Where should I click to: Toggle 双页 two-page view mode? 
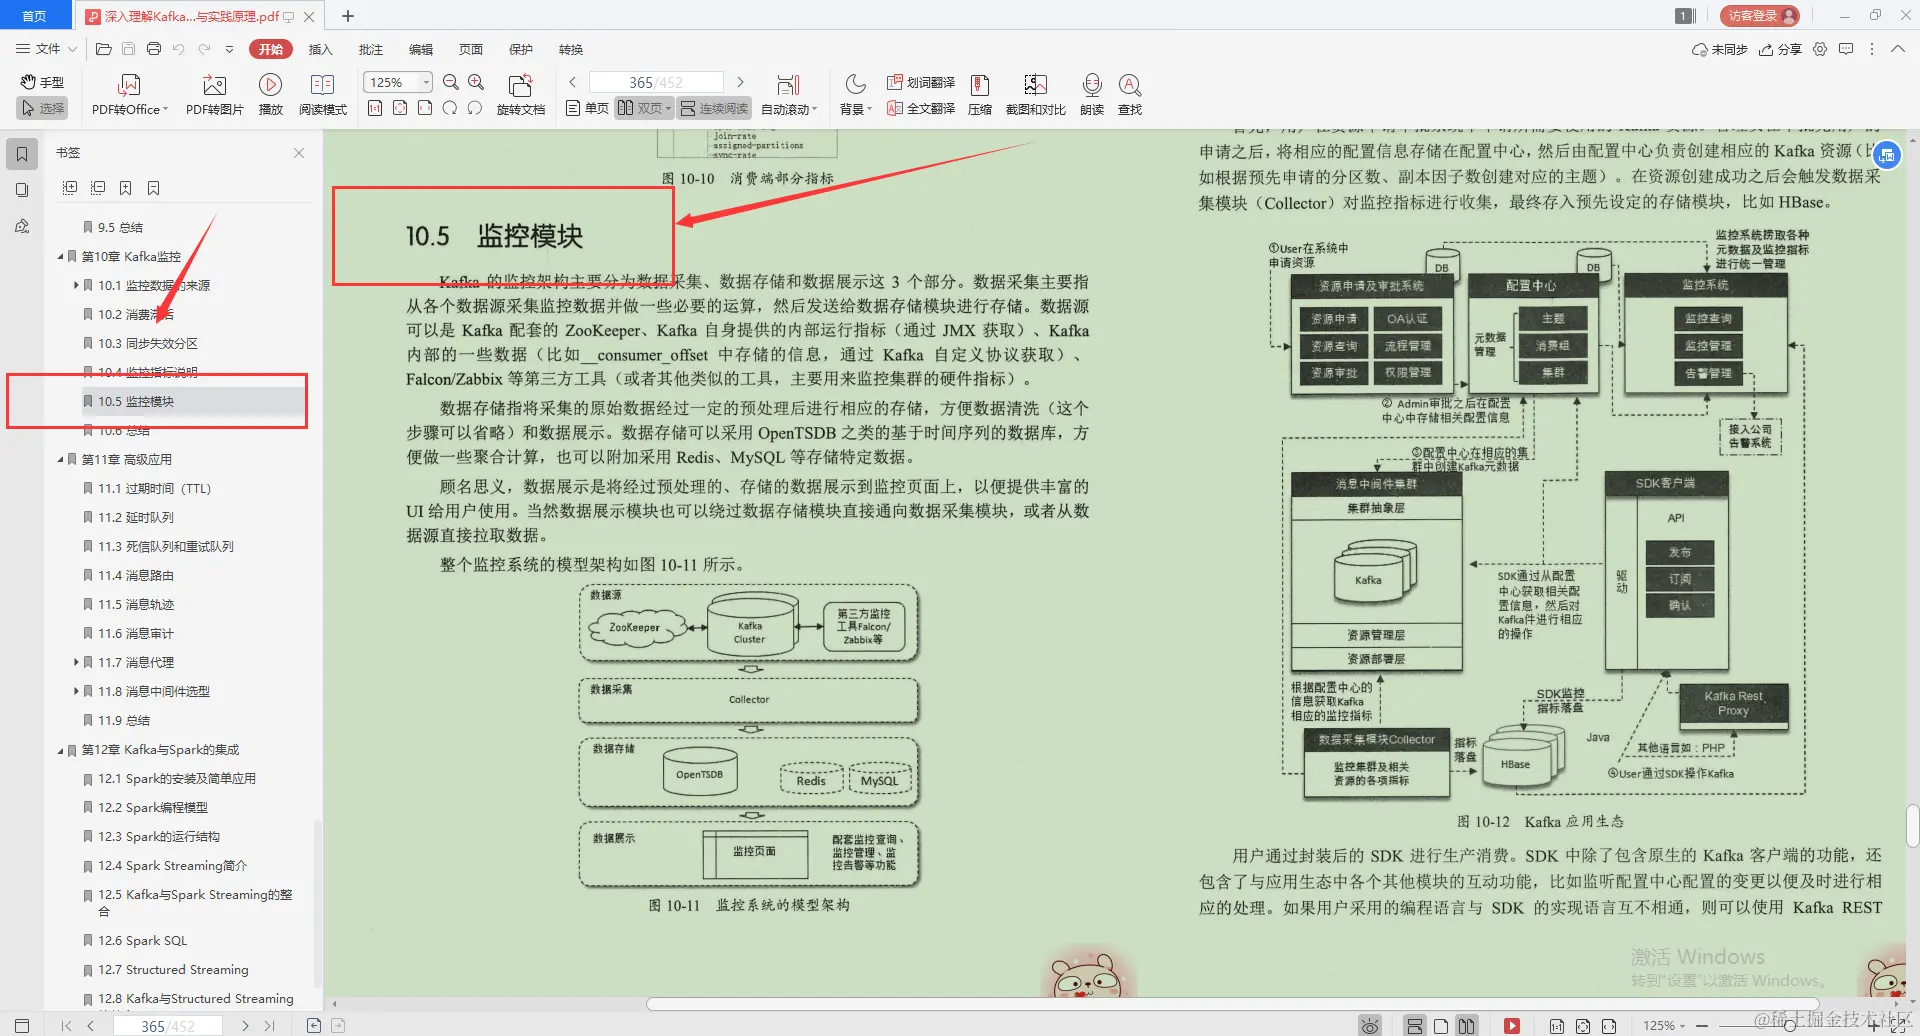645,108
